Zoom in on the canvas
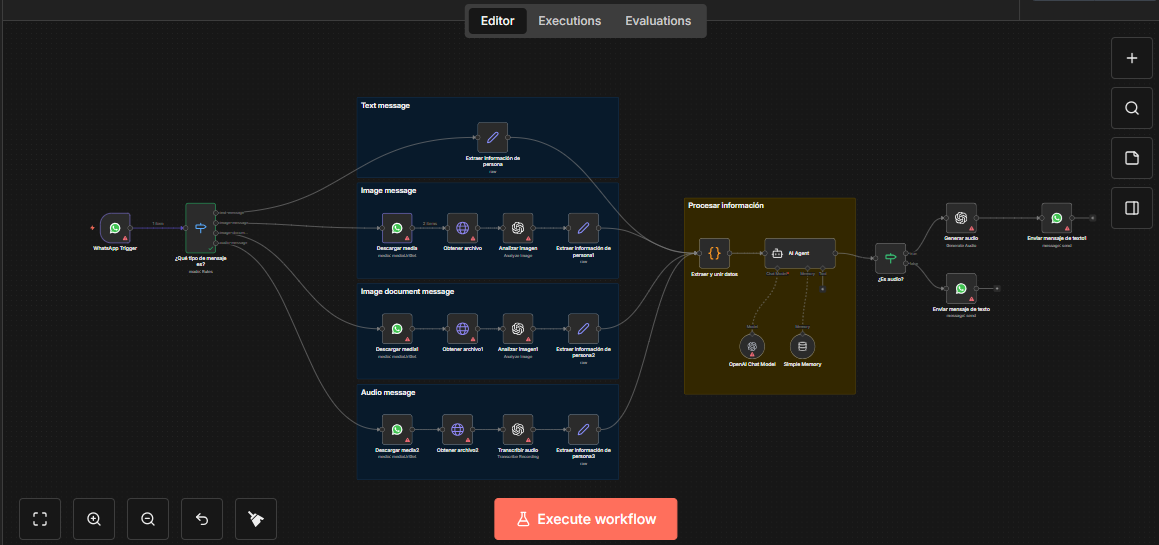The height and width of the screenshot is (545, 1159). 94,519
